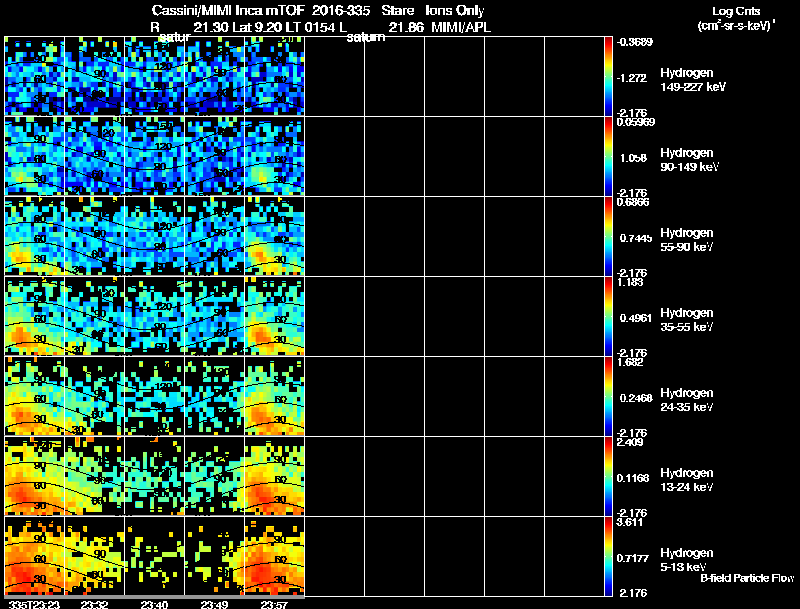
Task: Select the 23:32 Hydrogen 90-149 keV image
Action: 95,156
